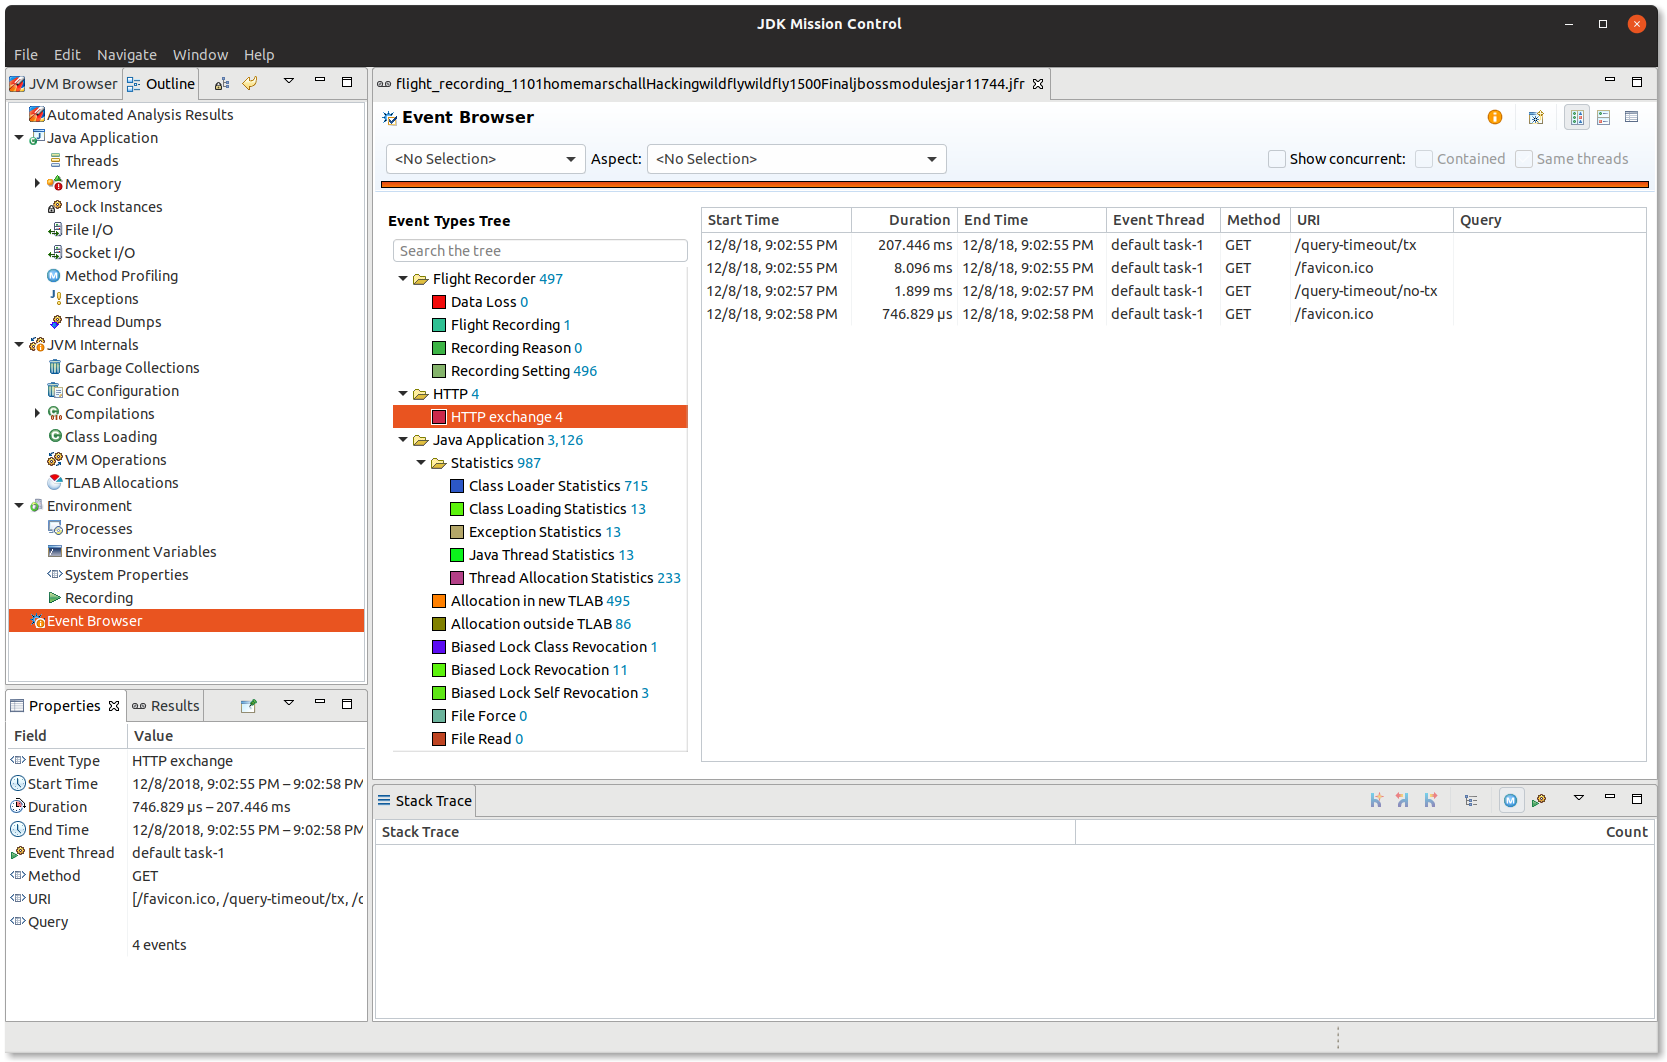1667x1062 pixels.
Task: Collapse the Environment node
Action: pos(19,506)
